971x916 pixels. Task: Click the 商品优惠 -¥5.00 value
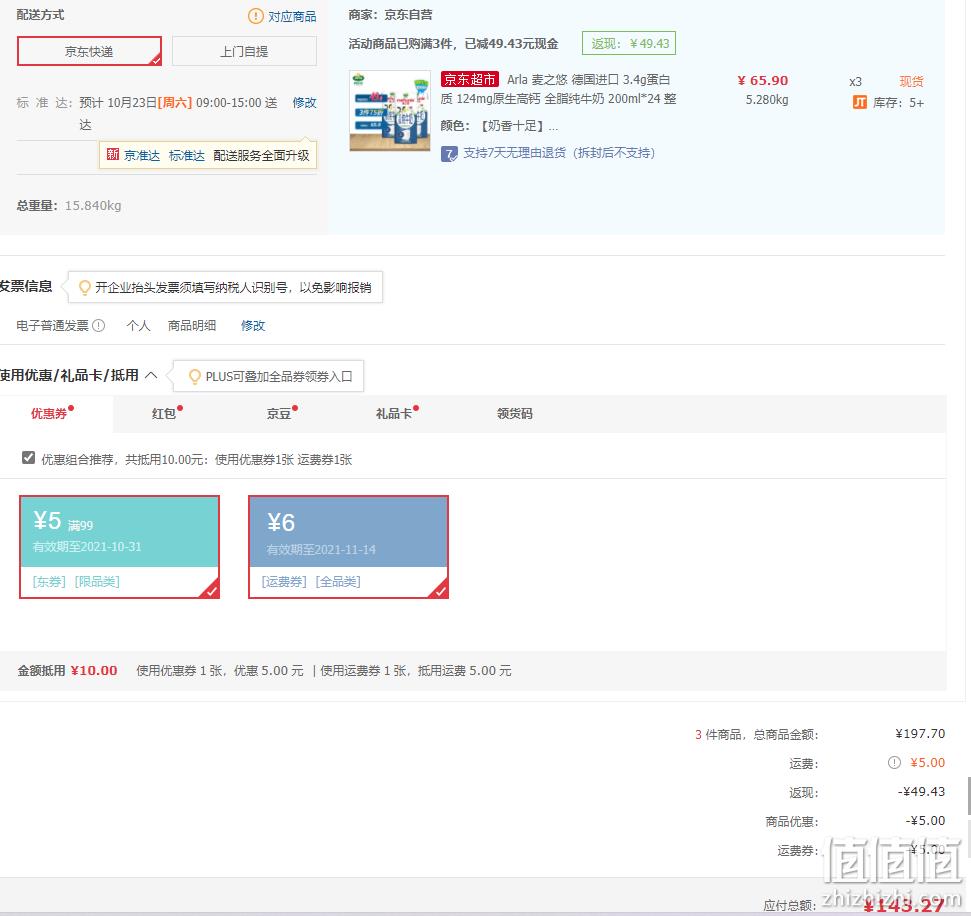(x=925, y=821)
